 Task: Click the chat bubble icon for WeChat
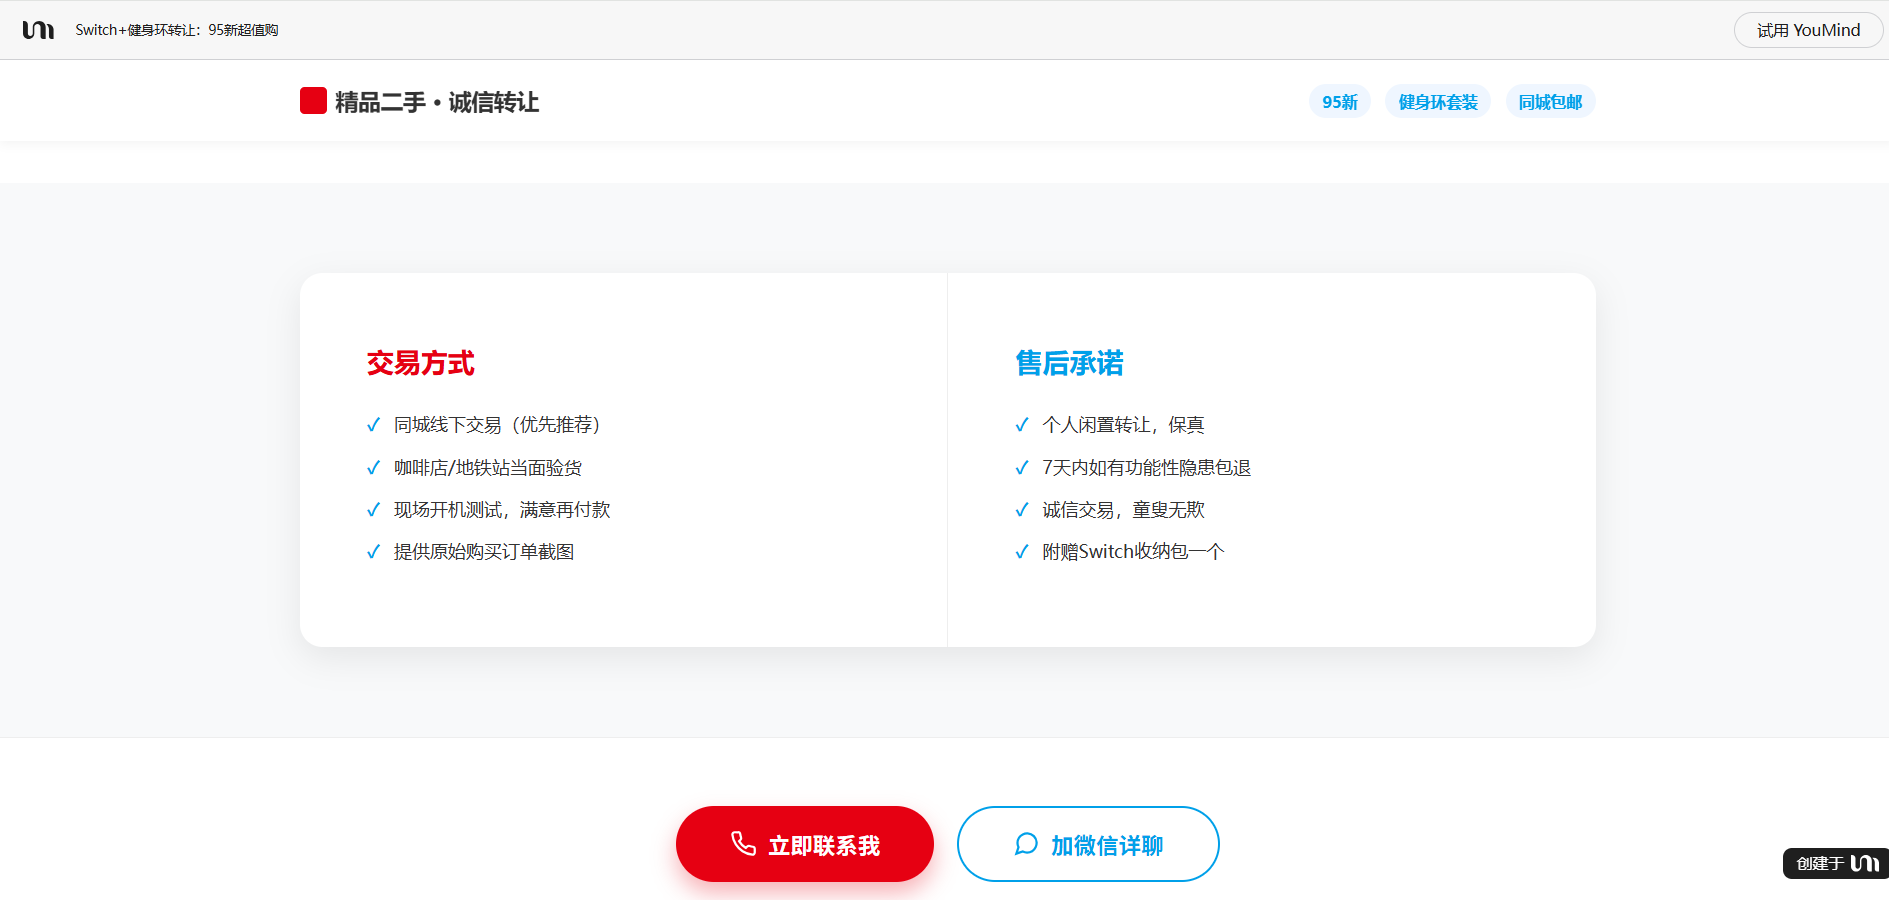pyautogui.click(x=1026, y=844)
